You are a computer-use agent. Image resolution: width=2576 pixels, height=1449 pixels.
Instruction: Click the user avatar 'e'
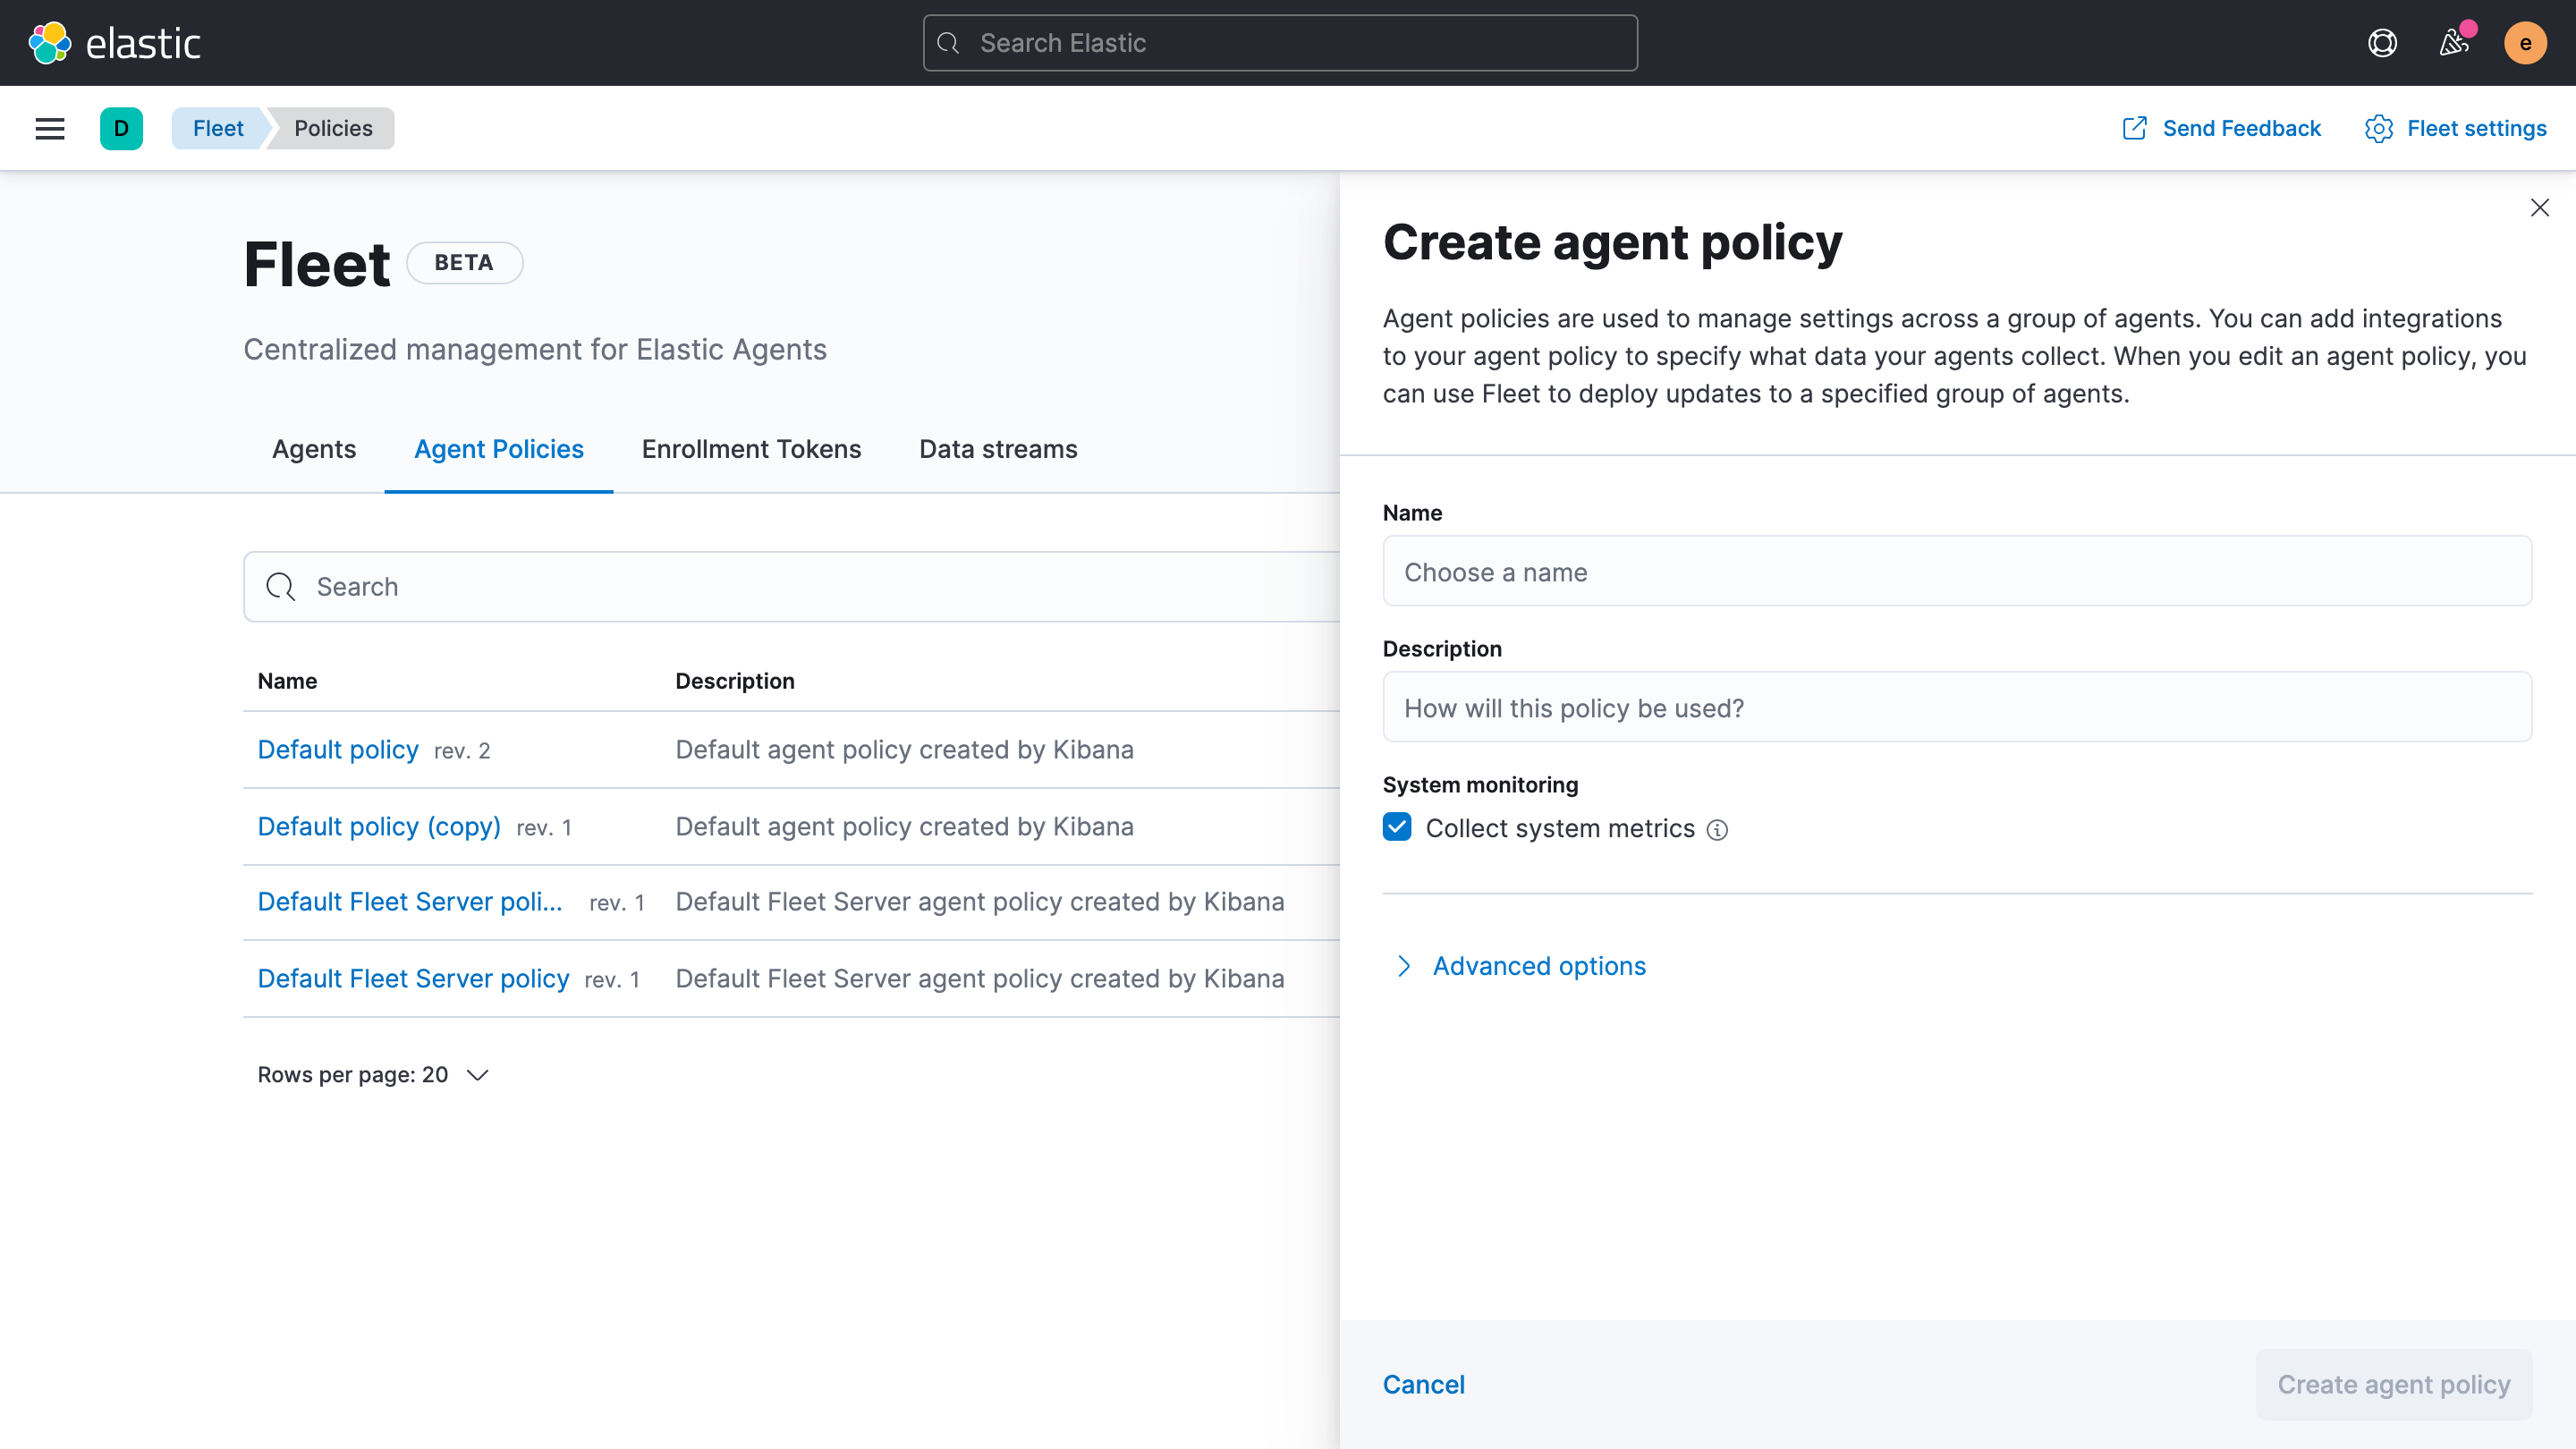pyautogui.click(x=2524, y=43)
